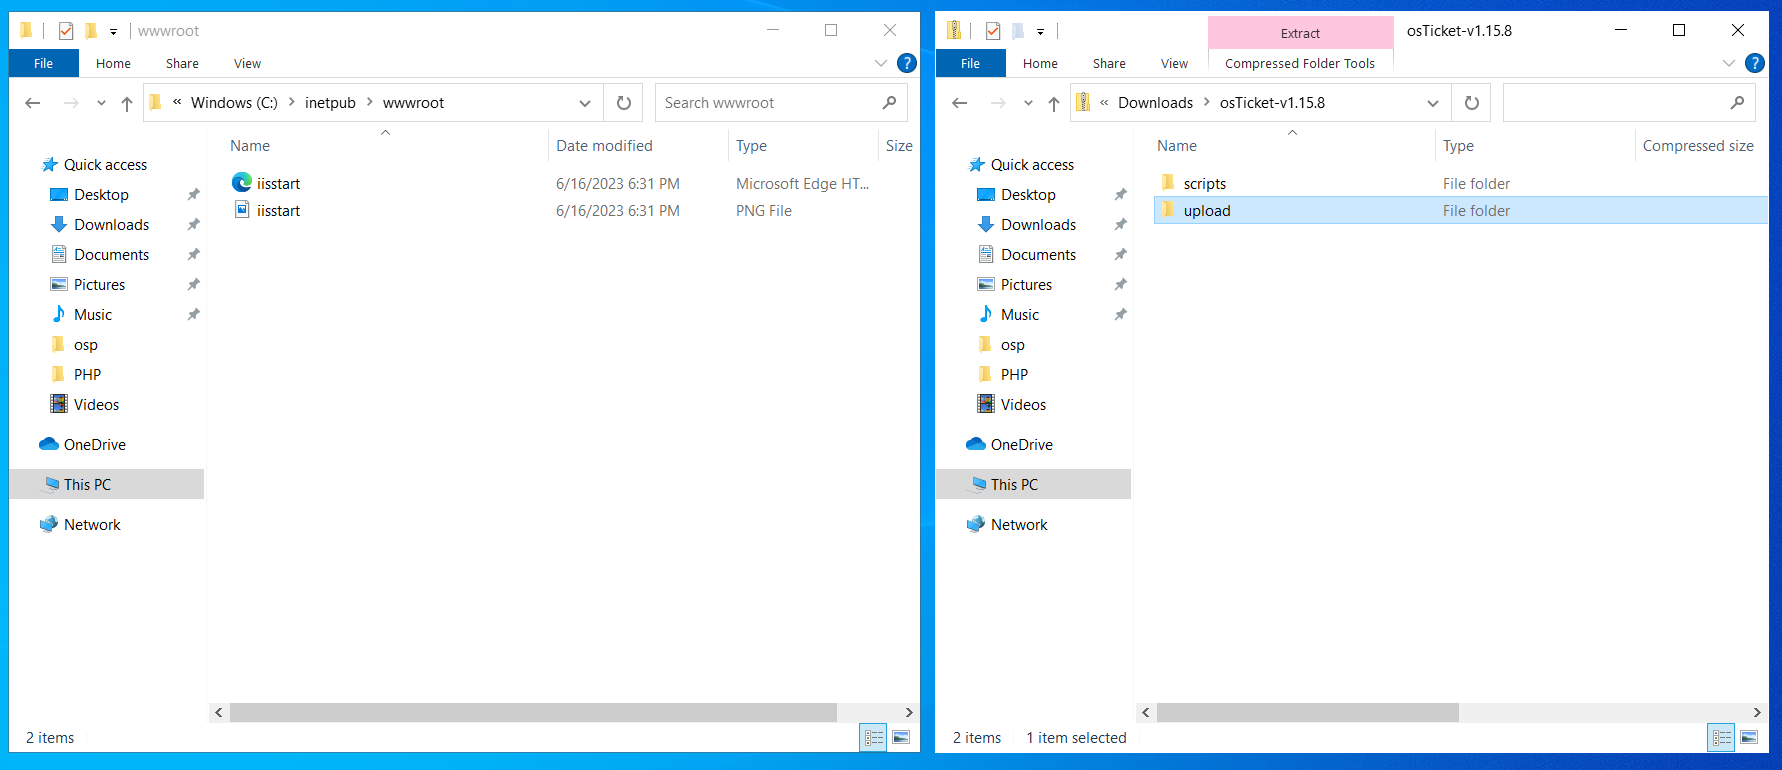Image resolution: width=1782 pixels, height=770 pixels.
Task: Go up one level in wwwroot window
Action: 127,103
